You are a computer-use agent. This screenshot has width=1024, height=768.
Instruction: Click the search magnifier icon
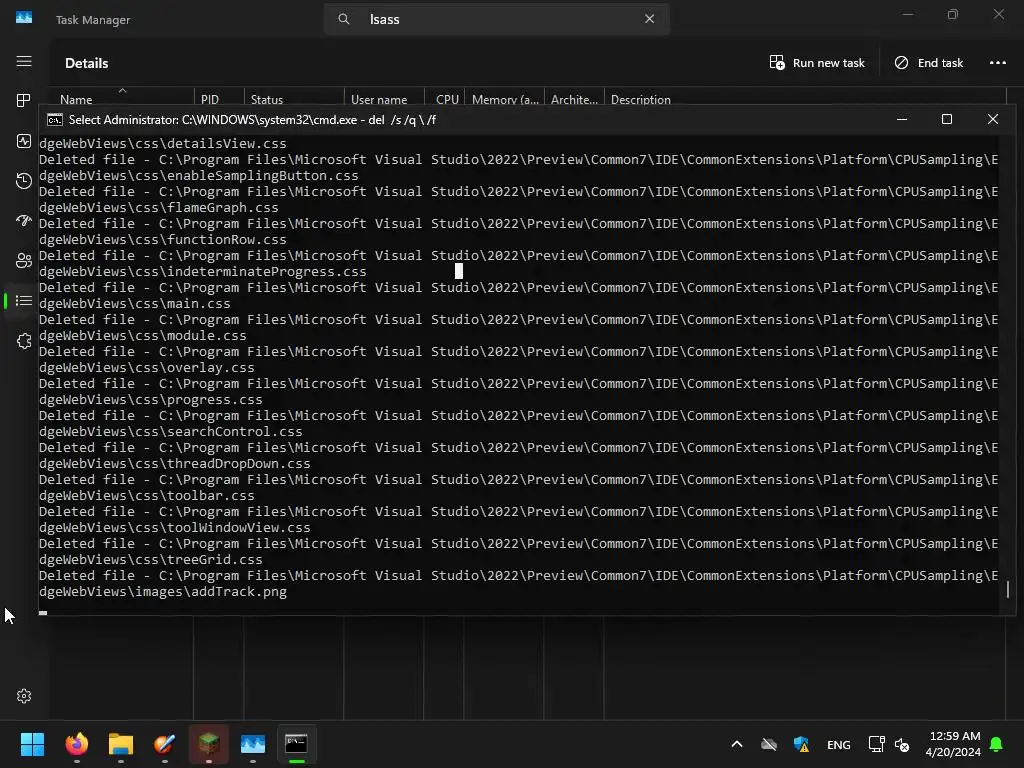pyautogui.click(x=344, y=19)
